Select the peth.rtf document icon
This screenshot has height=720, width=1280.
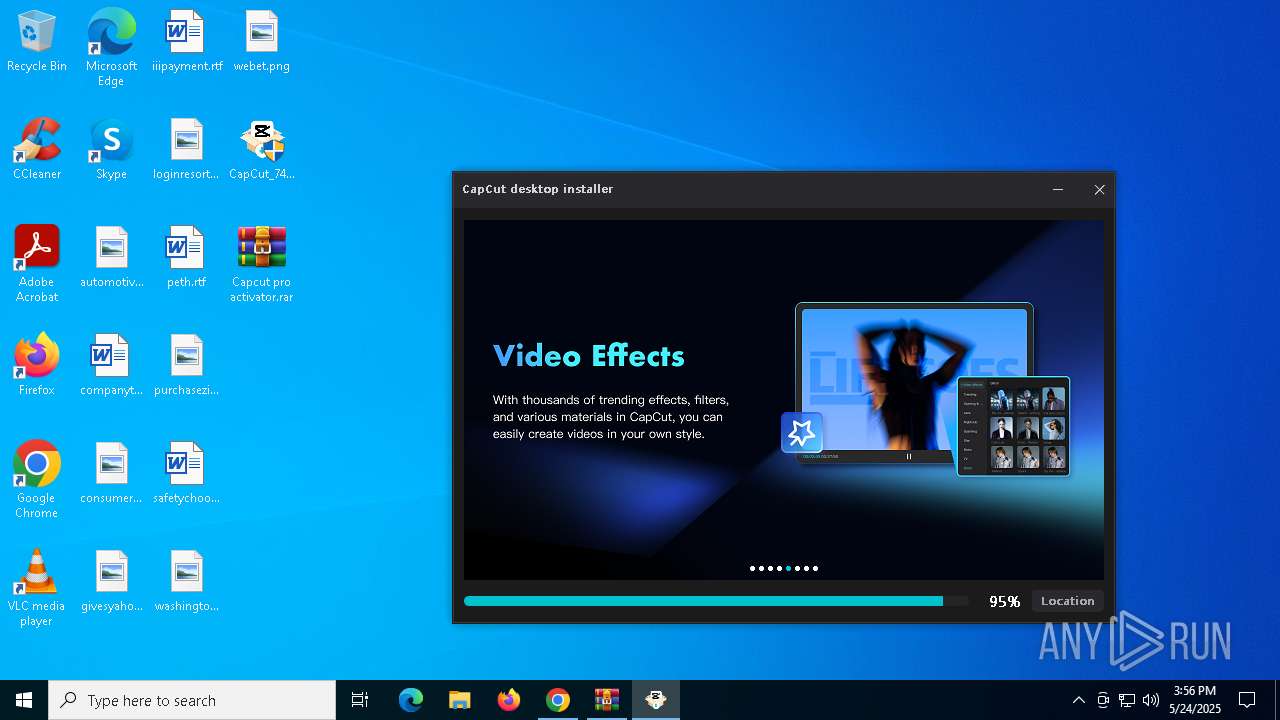point(186,258)
